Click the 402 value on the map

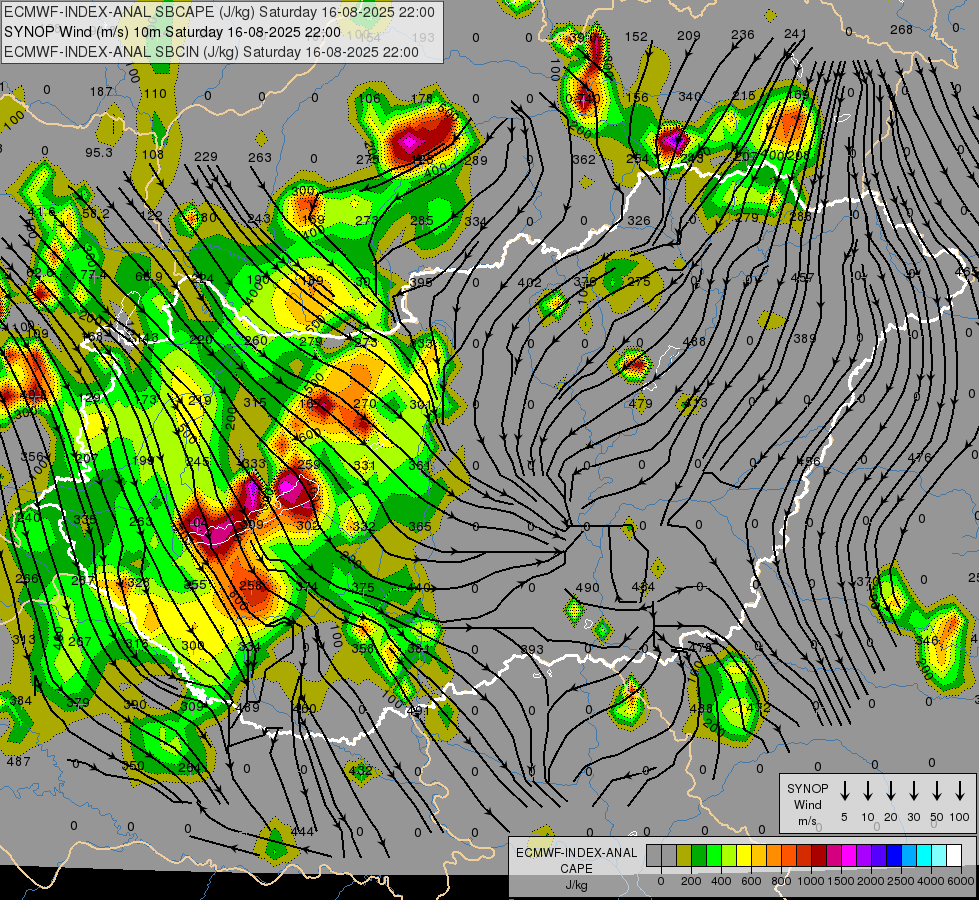pyautogui.click(x=529, y=282)
